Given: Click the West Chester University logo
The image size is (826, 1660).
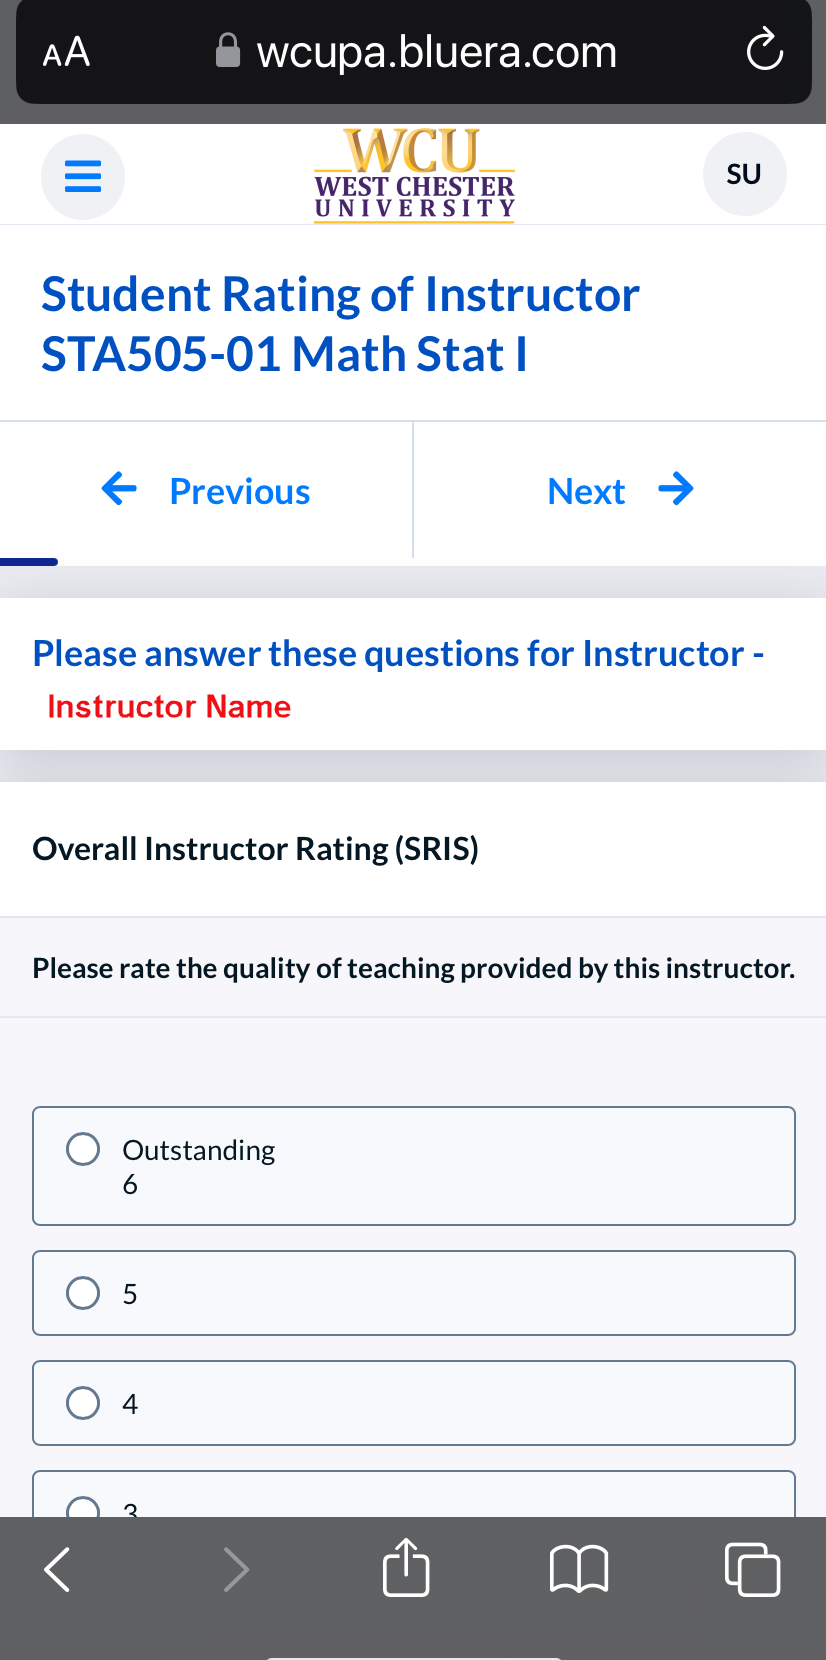Looking at the screenshot, I should click(x=414, y=175).
